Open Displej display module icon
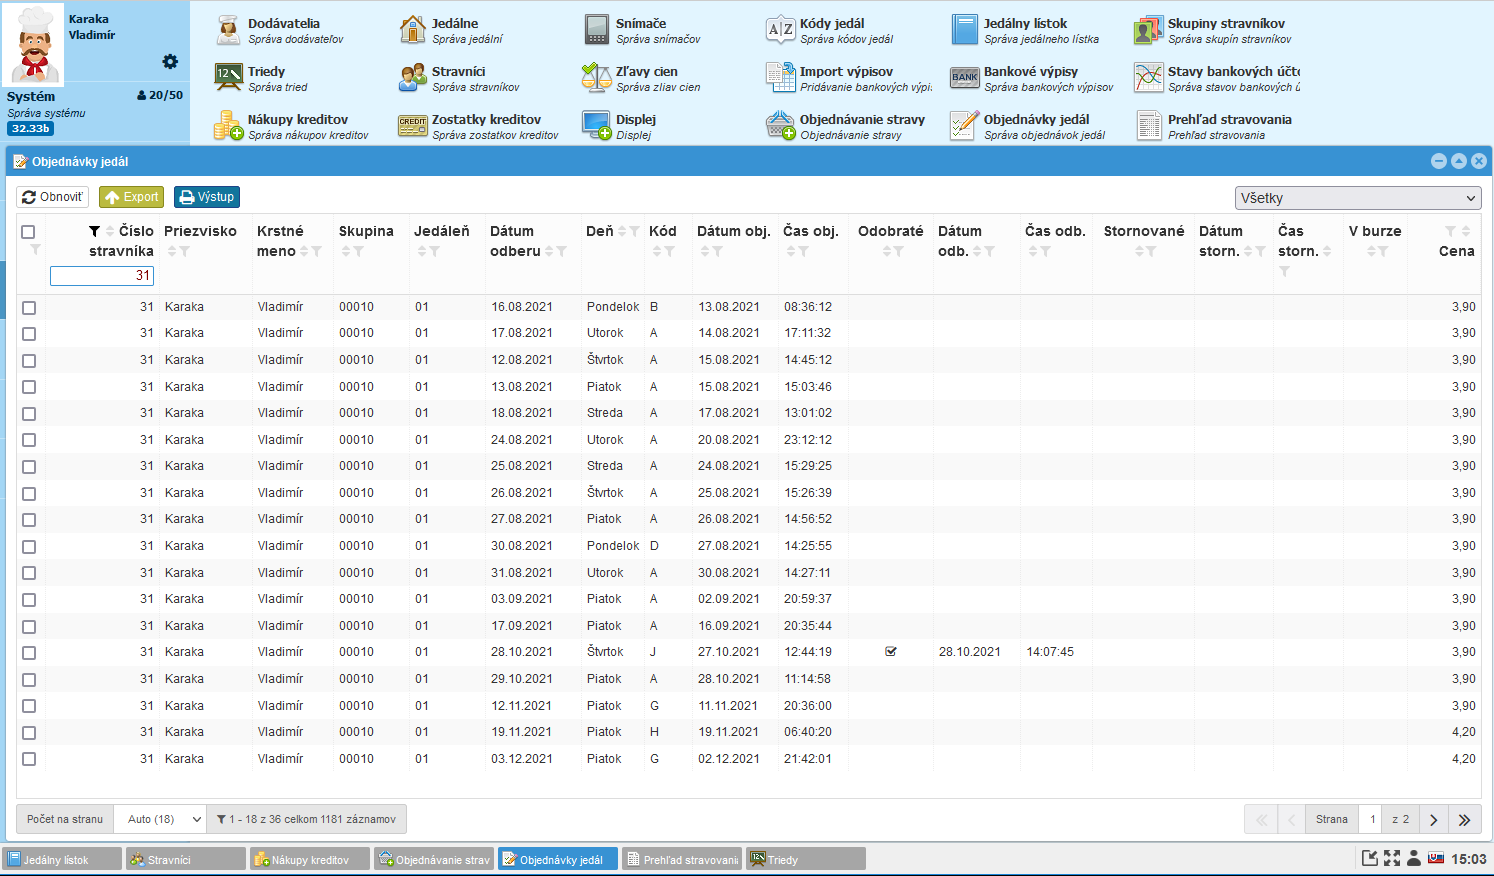The image size is (1494, 876). [597, 126]
